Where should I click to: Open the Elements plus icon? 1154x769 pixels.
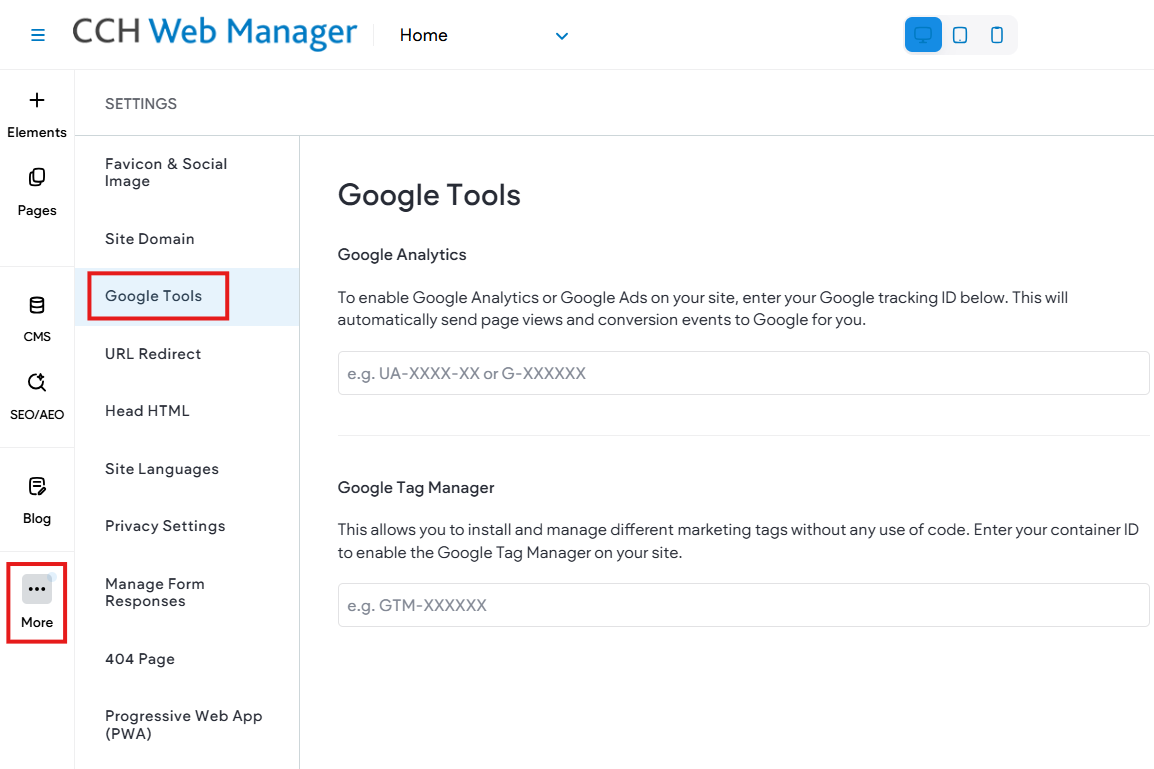coord(37,100)
